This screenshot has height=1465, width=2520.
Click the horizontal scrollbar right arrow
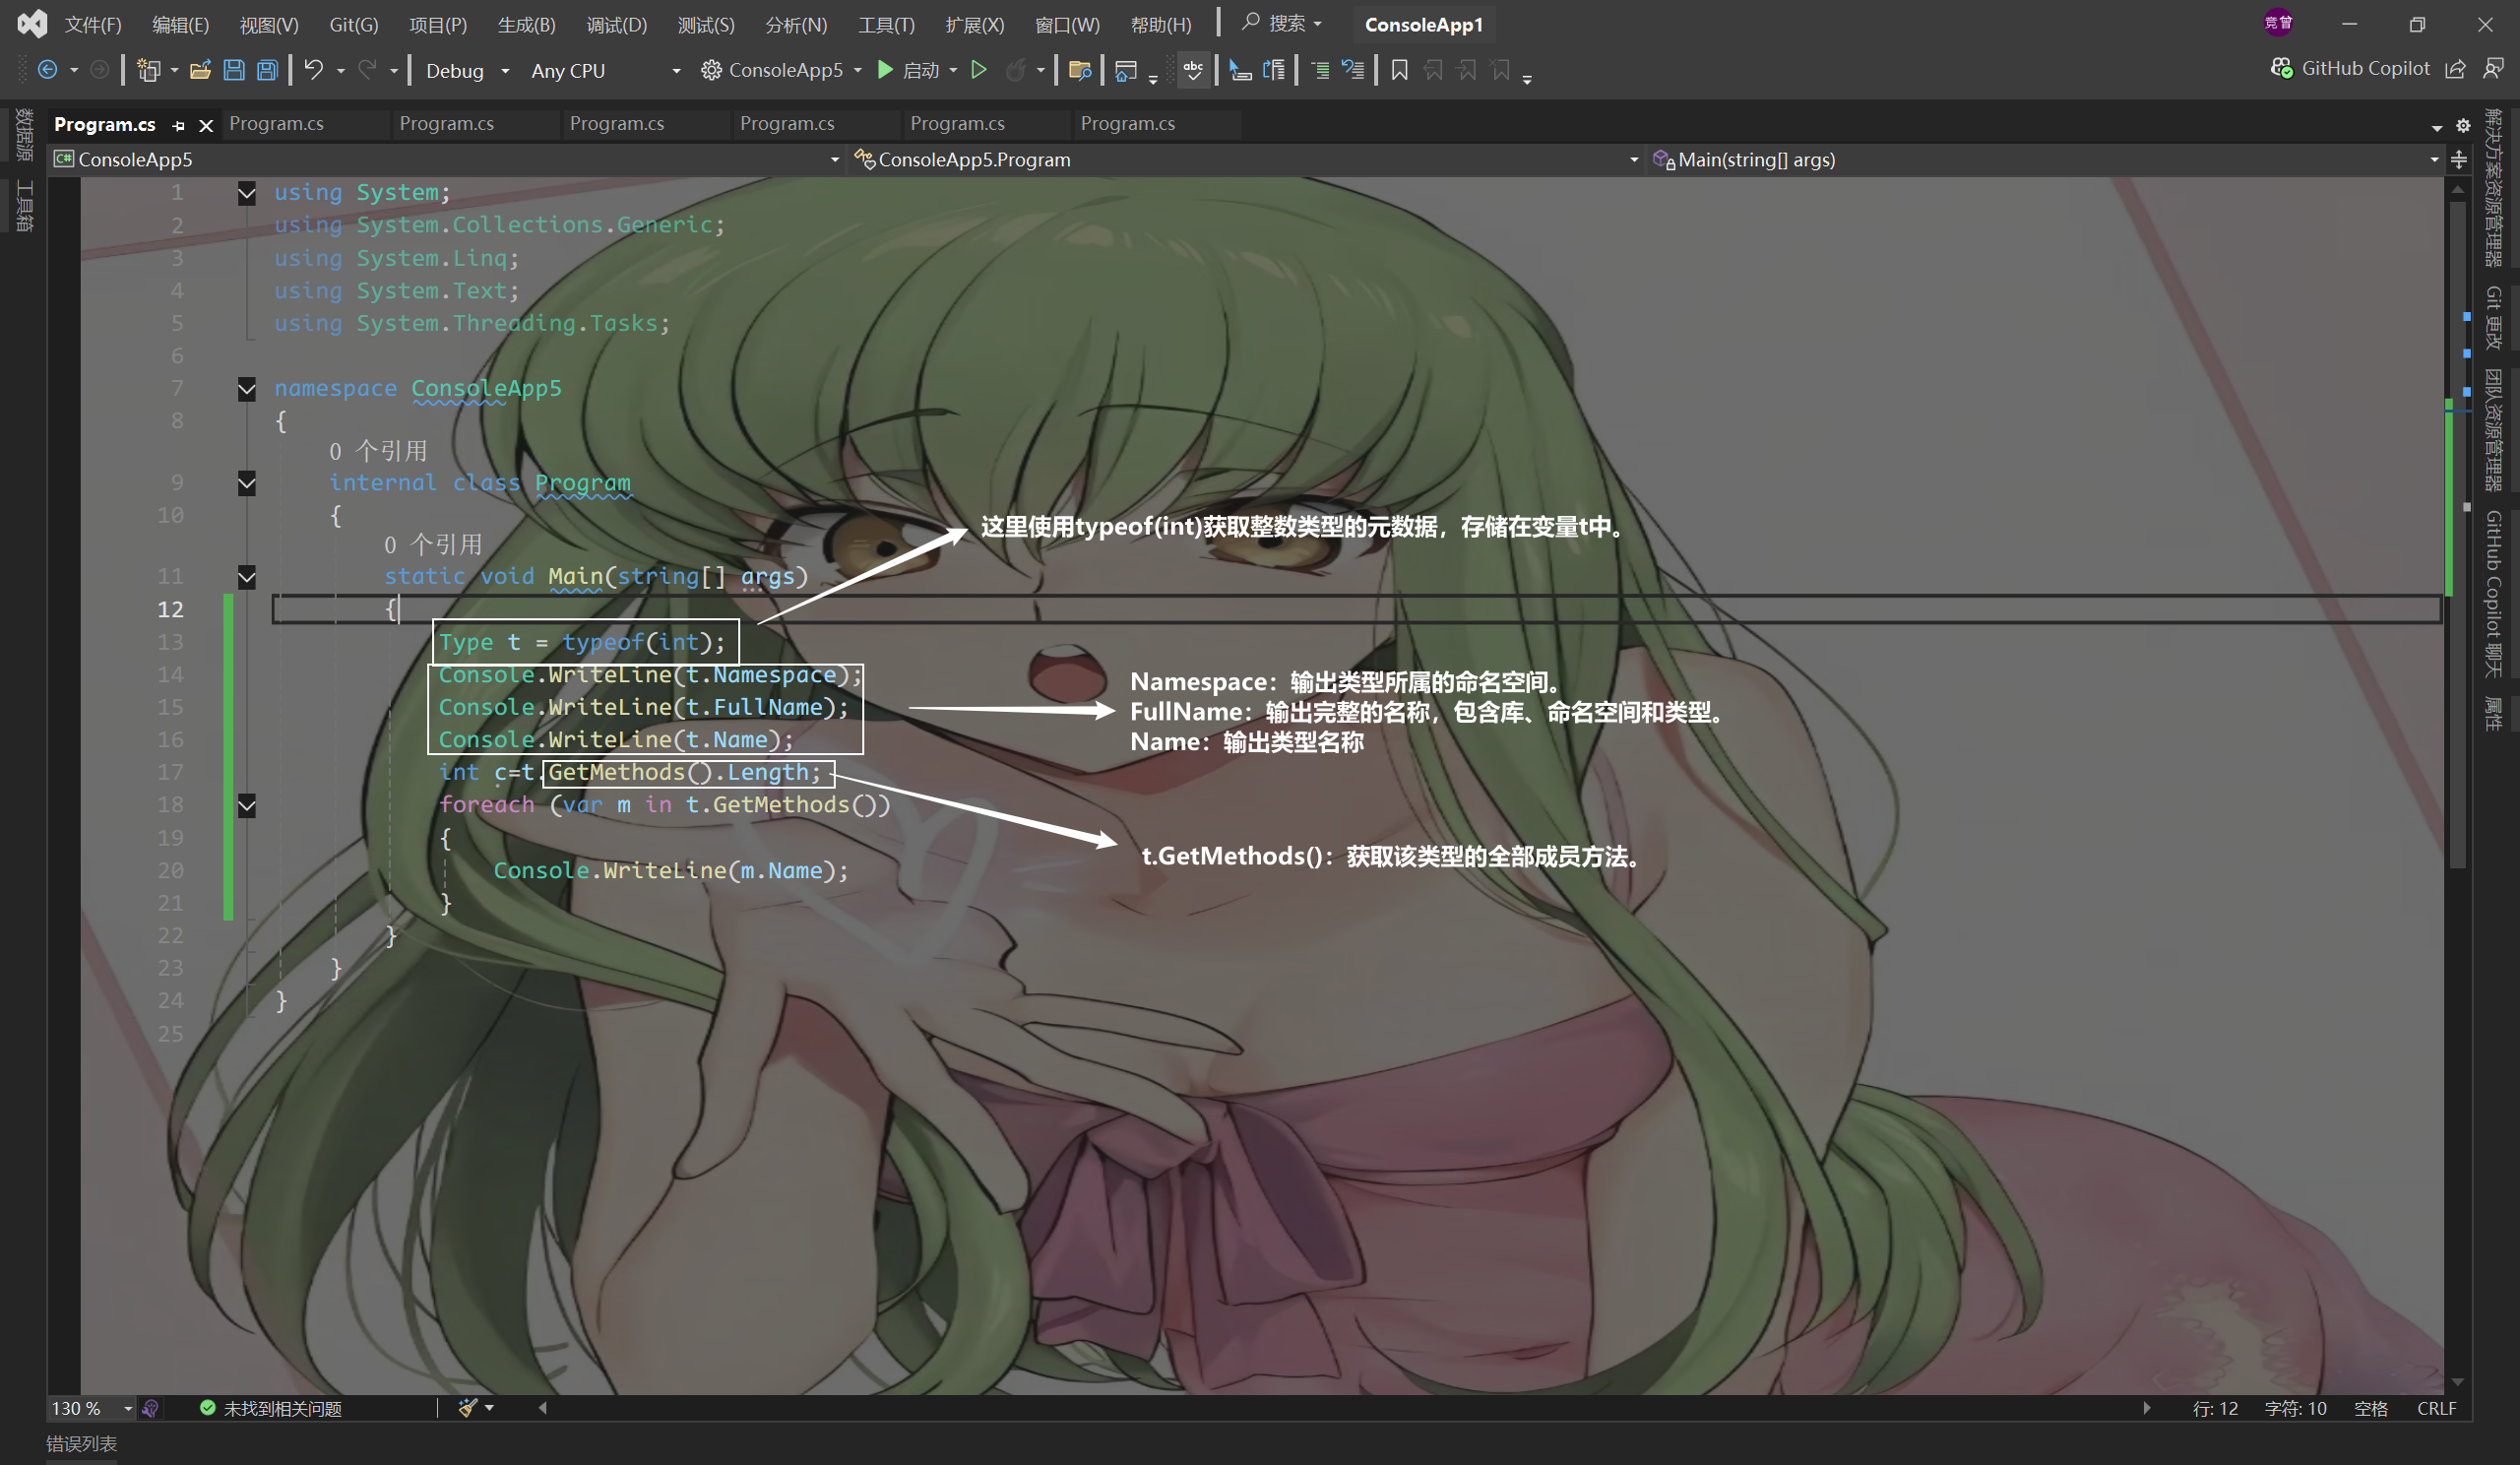pos(2147,1408)
